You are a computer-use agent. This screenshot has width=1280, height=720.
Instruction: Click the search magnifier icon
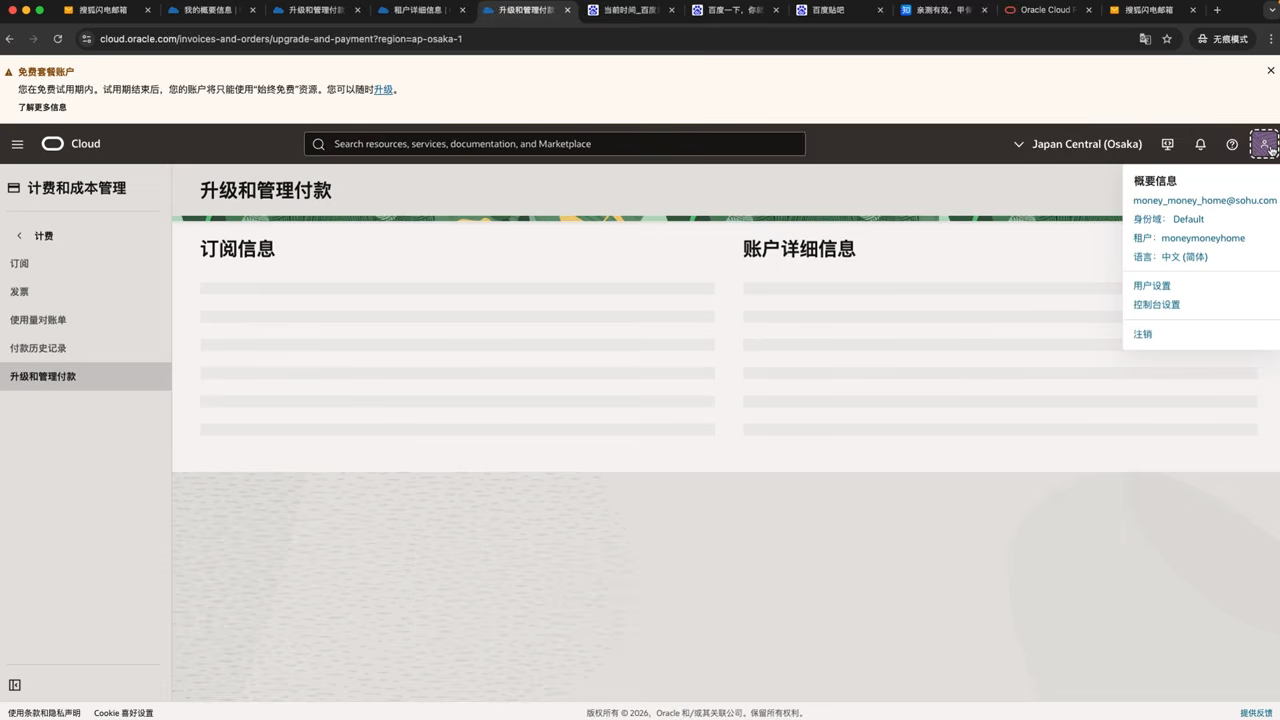tap(319, 144)
